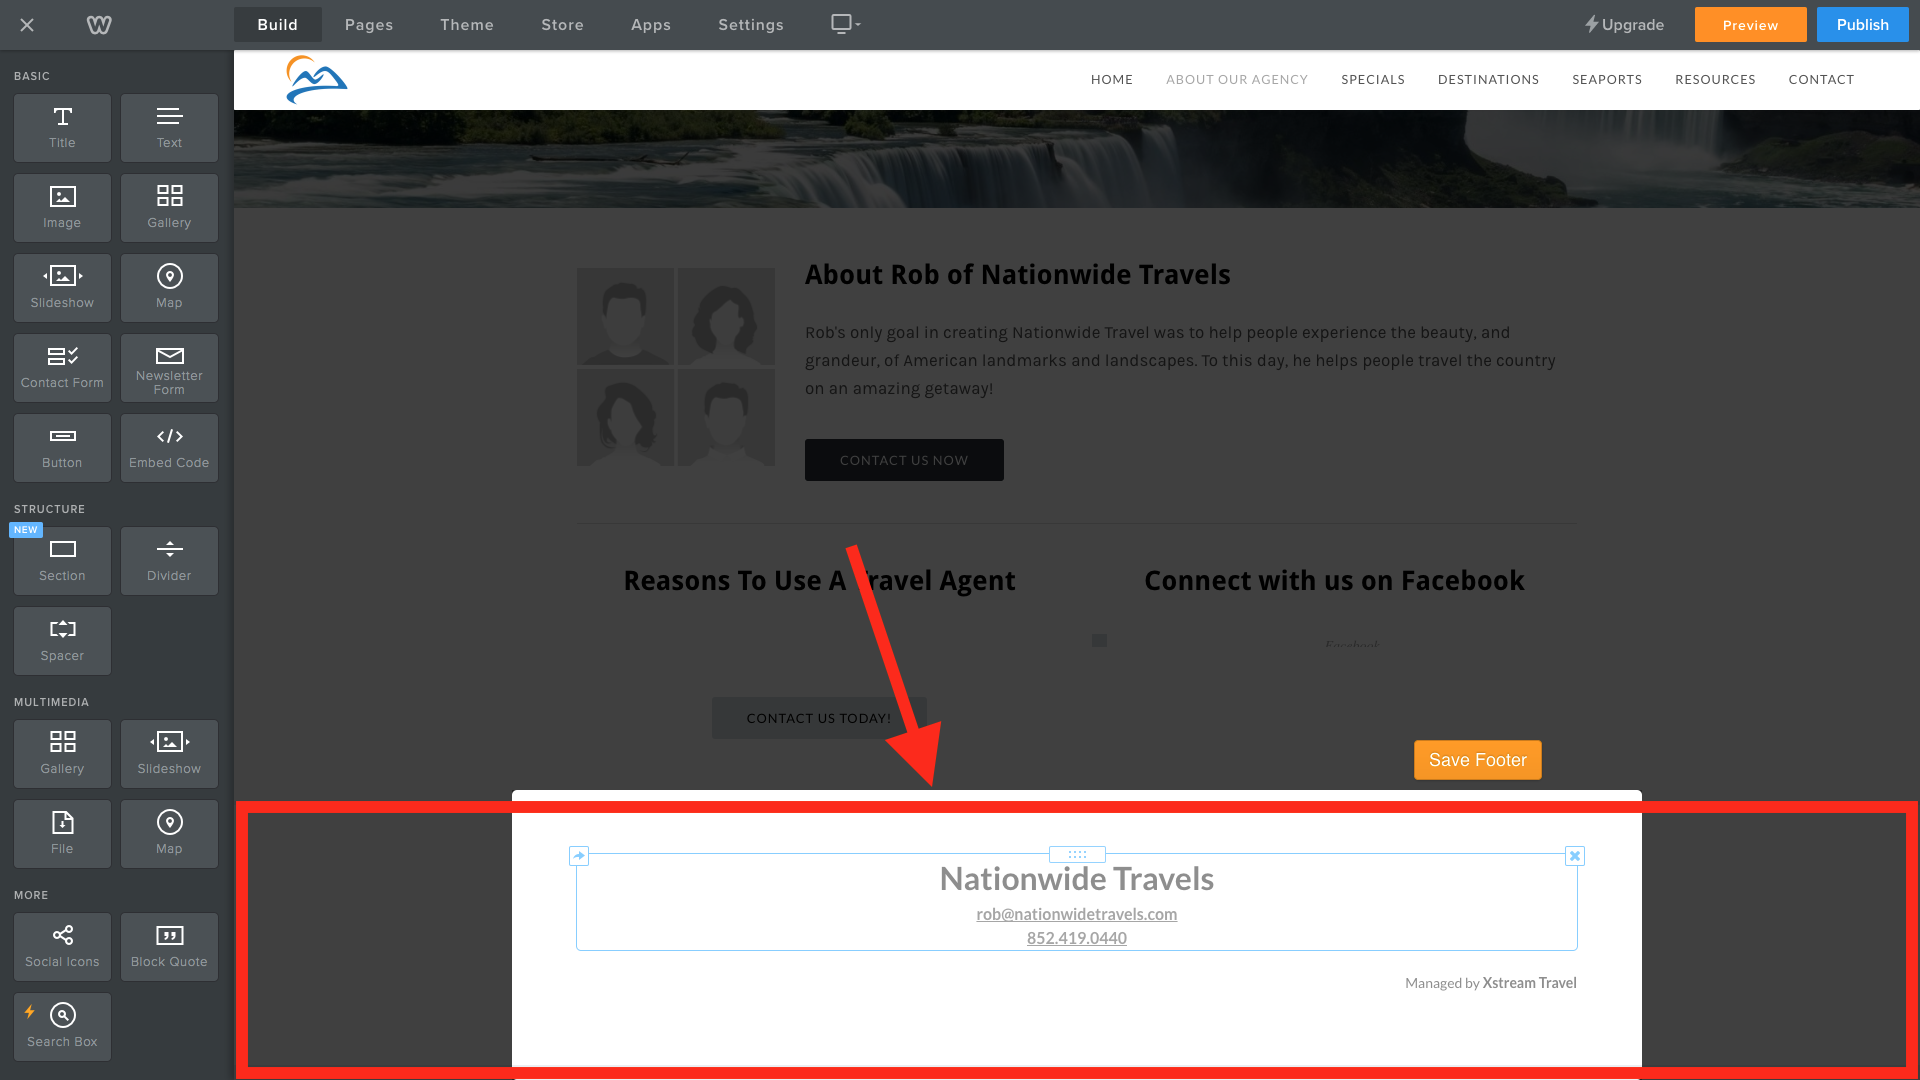This screenshot has height=1080, width=1920.
Task: Click the waterfall header banner image
Action: pyautogui.click(x=1077, y=159)
